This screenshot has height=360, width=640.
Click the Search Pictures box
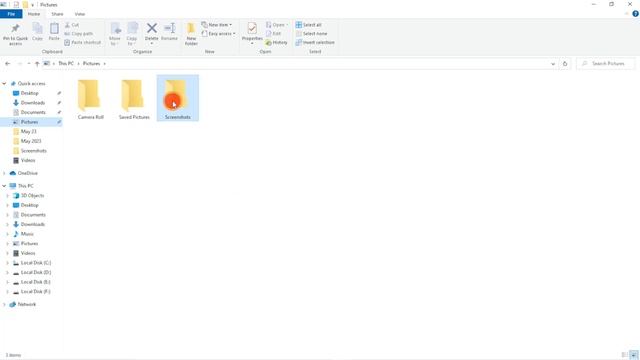coord(605,64)
